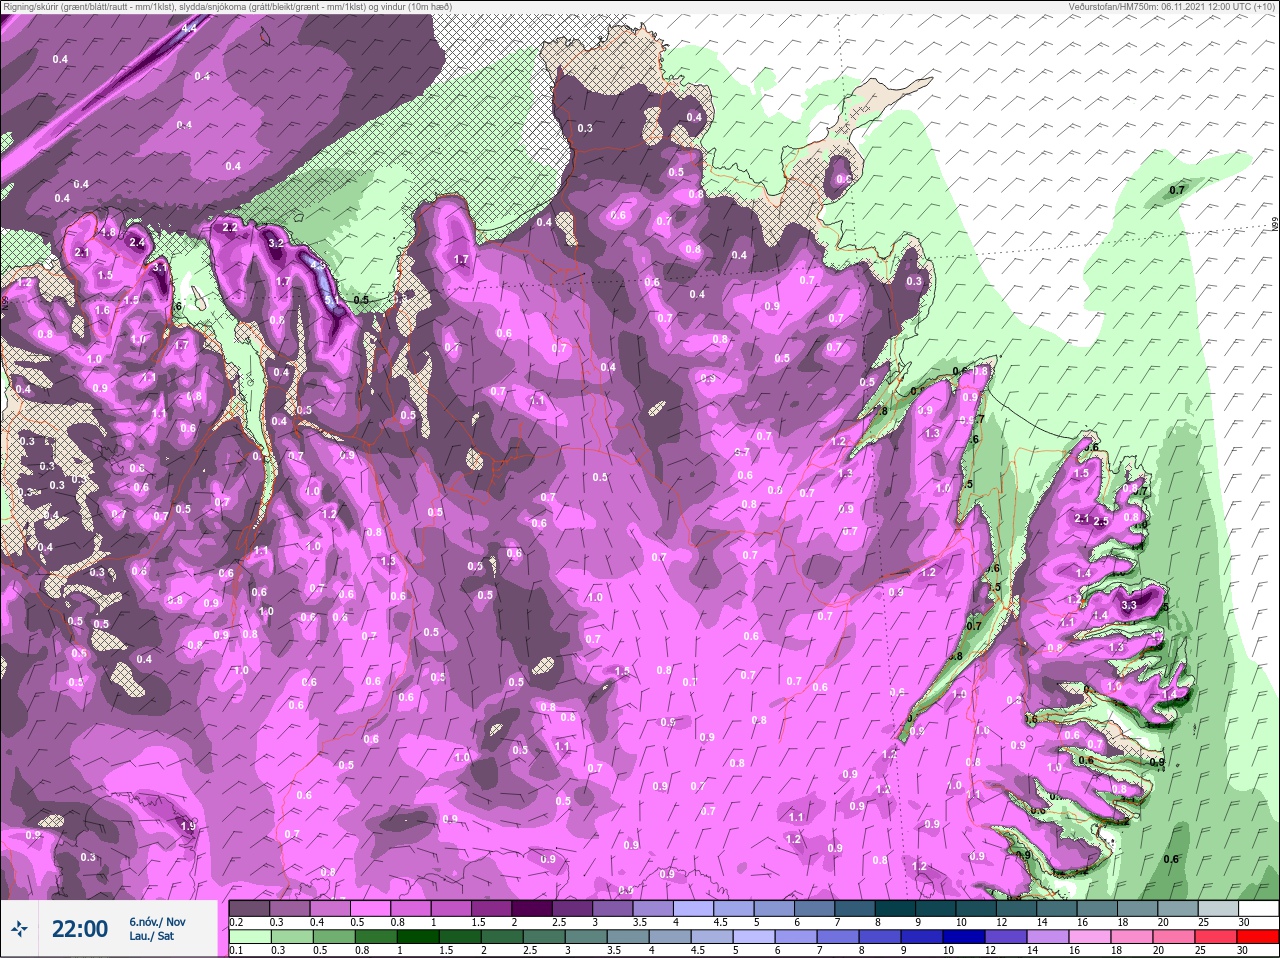Pick the white final swatch in the upper legend row
Image resolution: width=1280 pixels, height=958 pixels.
[x=1257, y=908]
